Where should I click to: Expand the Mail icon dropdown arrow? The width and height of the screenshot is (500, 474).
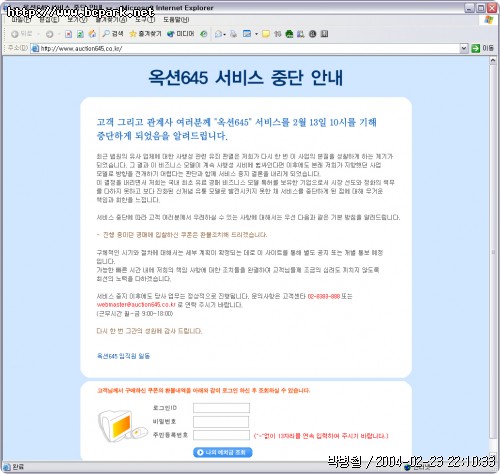tap(225, 34)
